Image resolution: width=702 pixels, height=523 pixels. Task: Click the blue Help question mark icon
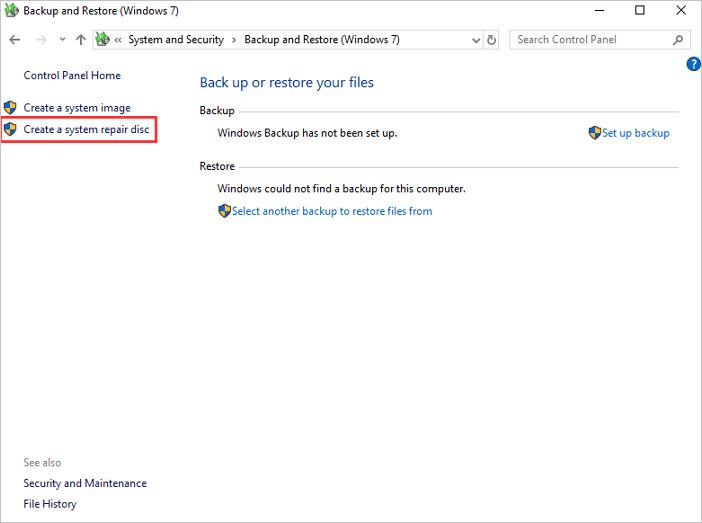tap(694, 64)
